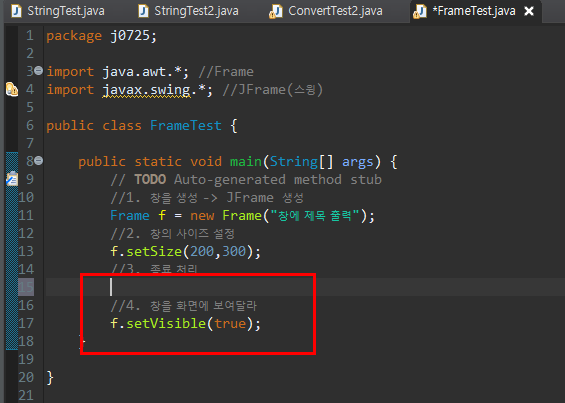
Task: Click the StringTest.java file icon
Action: click(16, 11)
